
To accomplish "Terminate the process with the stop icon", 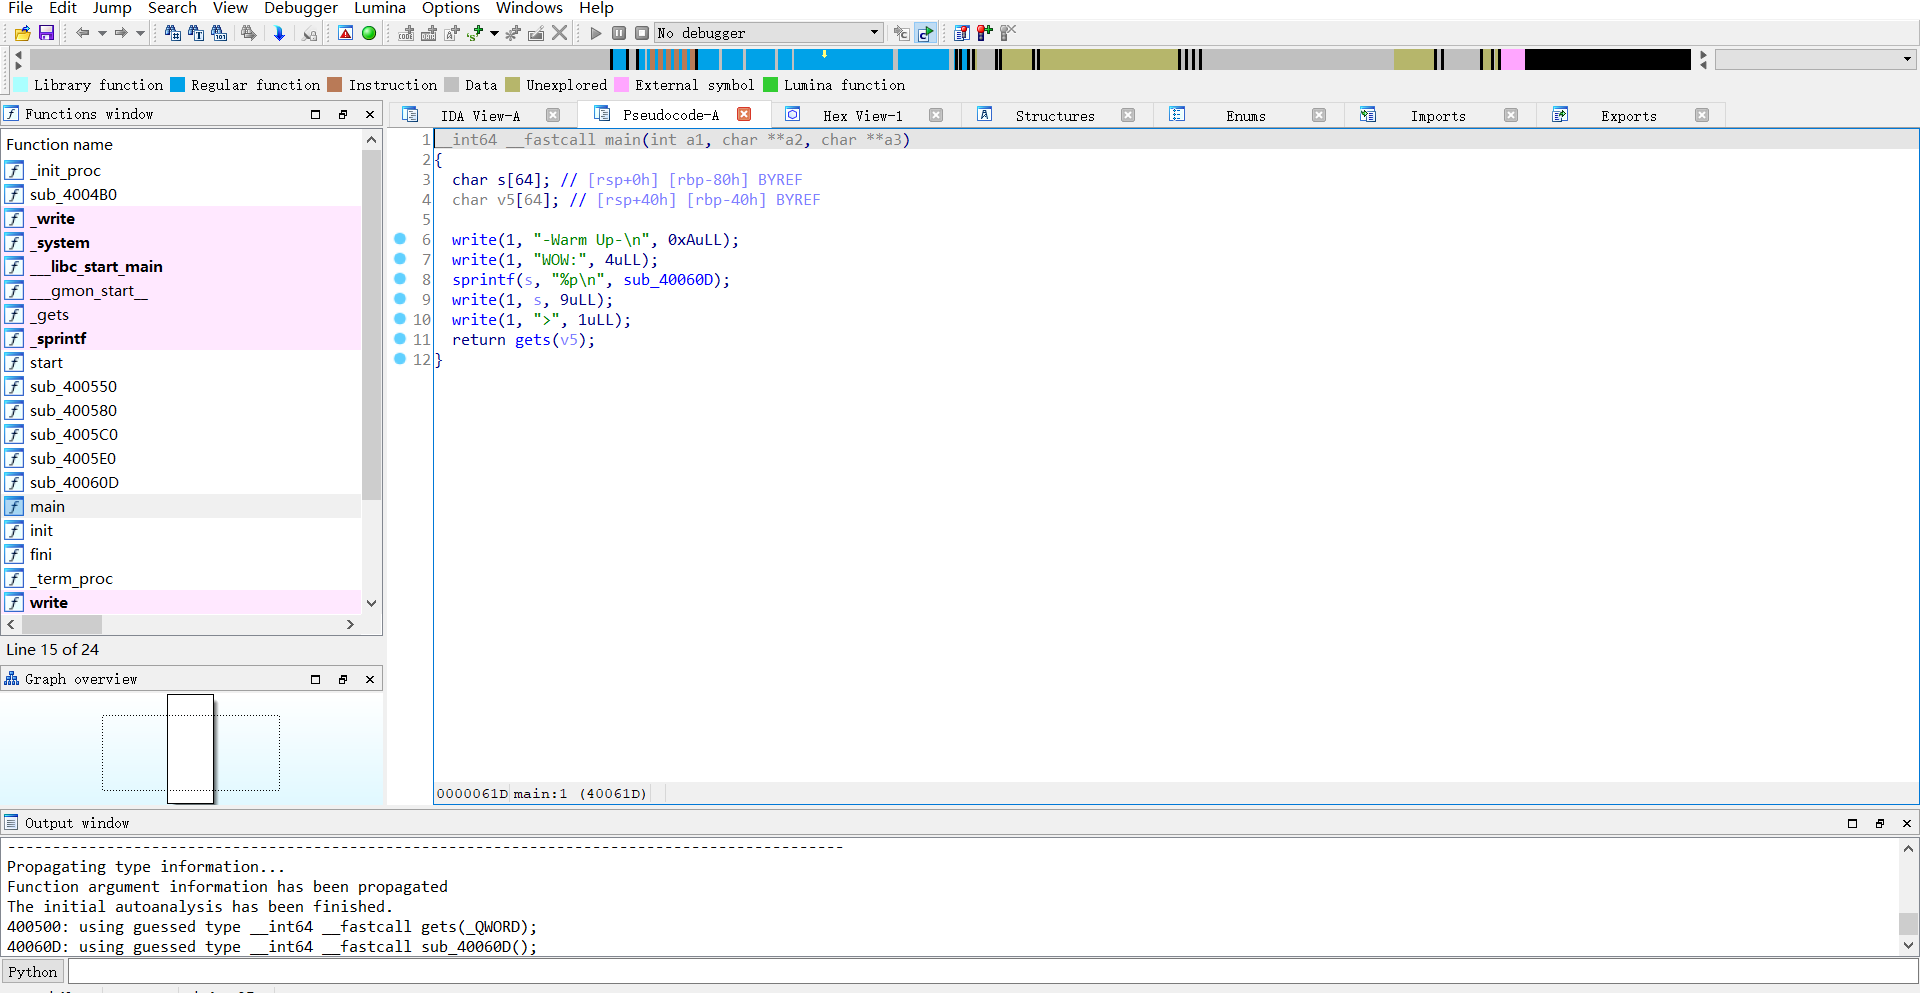I will pos(642,33).
